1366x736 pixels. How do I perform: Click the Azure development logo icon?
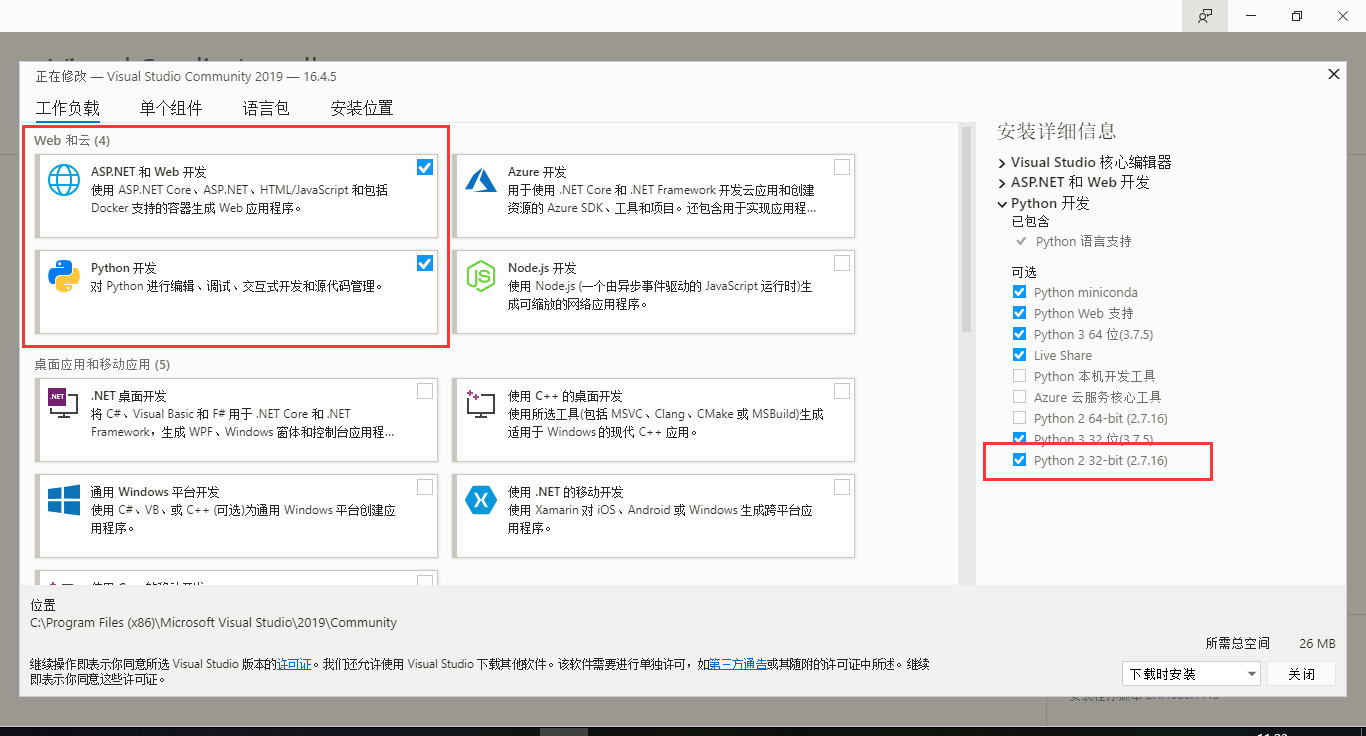point(481,180)
